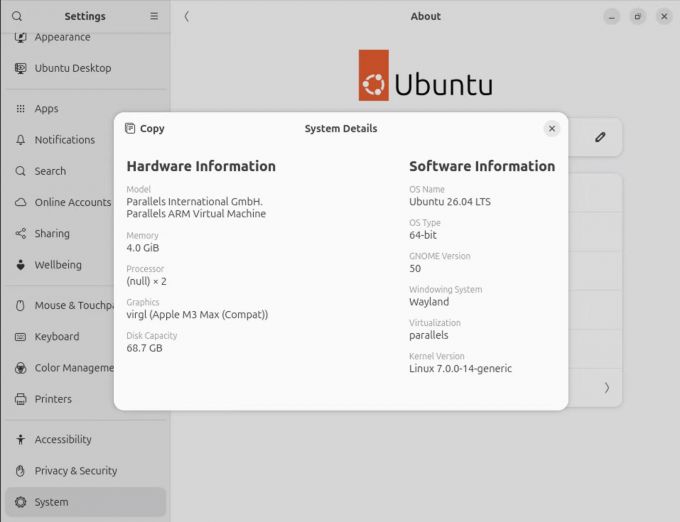Screen dimensions: 680x522
Task: Click GNOME version value 50
Action: pos(415,268)
